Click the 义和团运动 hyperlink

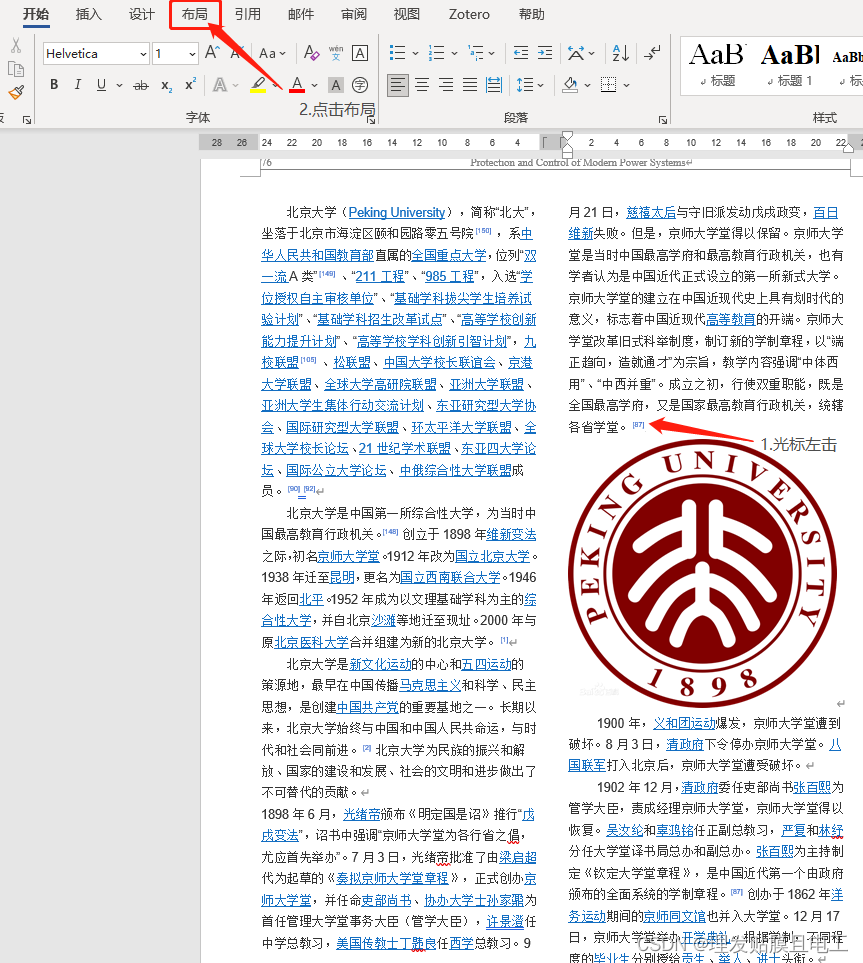684,723
